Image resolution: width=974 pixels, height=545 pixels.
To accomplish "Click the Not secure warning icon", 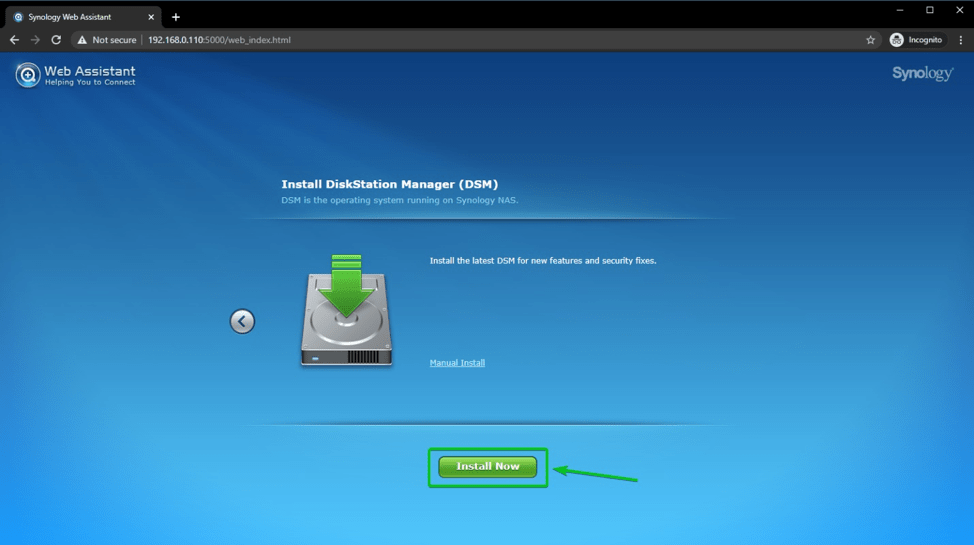I will pos(82,40).
